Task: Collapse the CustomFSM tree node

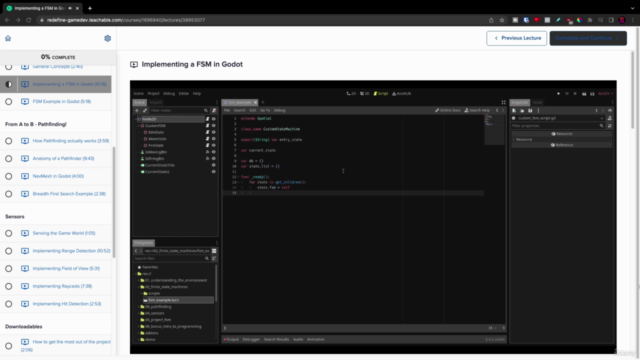Action: click(x=138, y=126)
